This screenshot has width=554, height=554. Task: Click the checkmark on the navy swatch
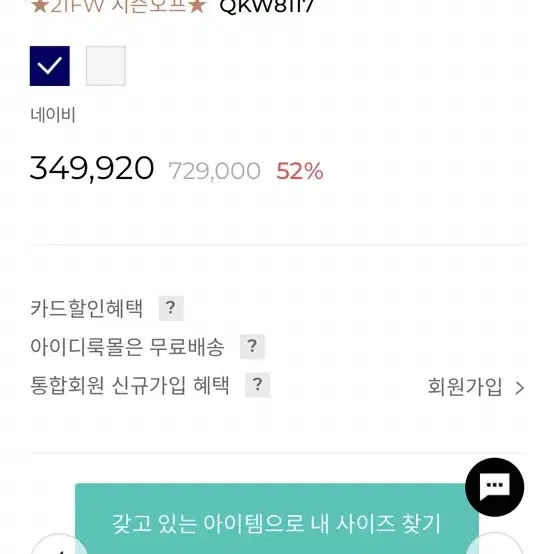(49, 66)
